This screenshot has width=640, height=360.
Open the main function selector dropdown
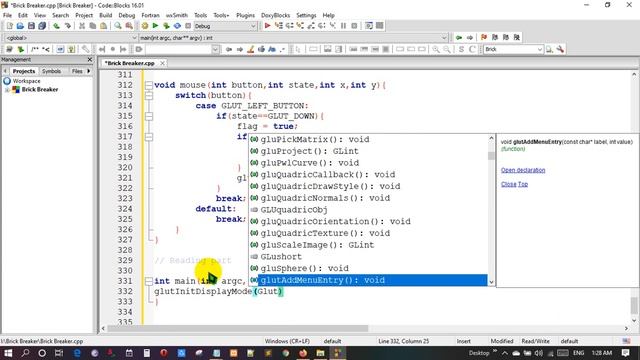[444, 38]
